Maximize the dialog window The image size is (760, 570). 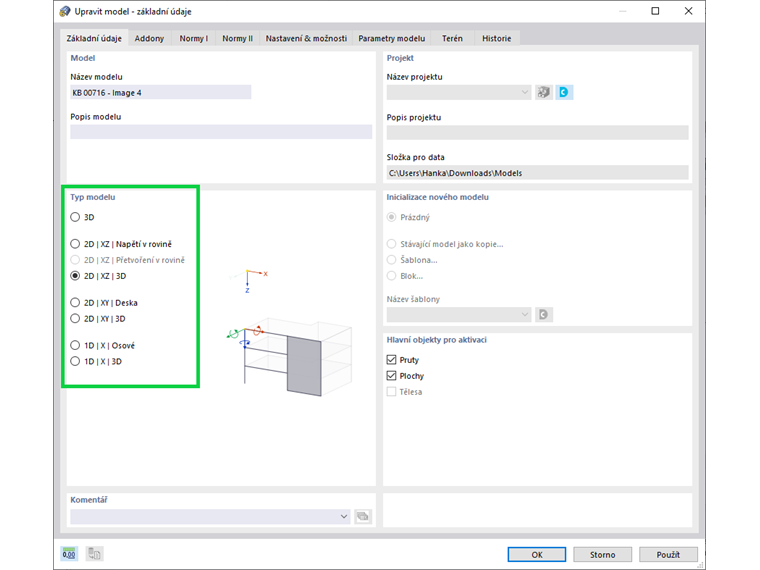[655, 11]
